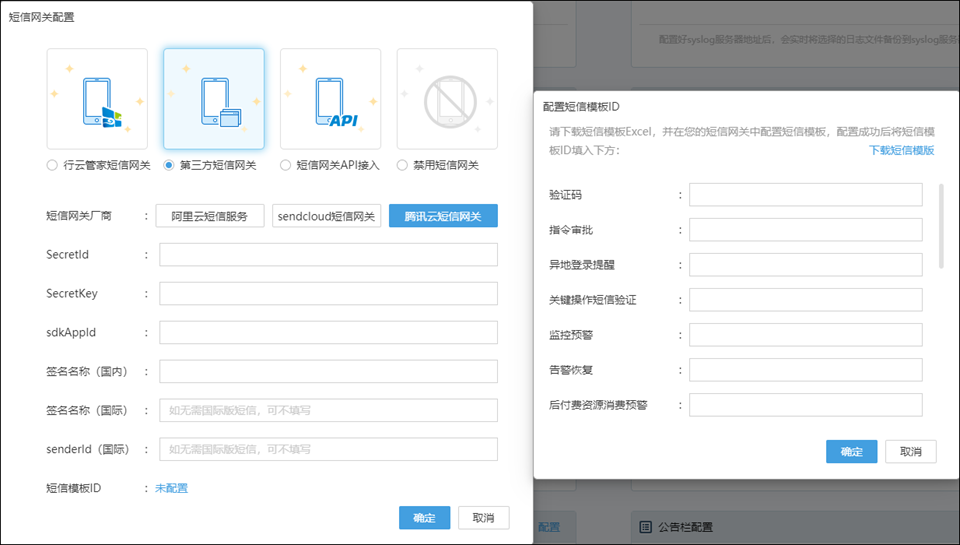Click the 禁用短信网关 disabled phone icon

447,99
